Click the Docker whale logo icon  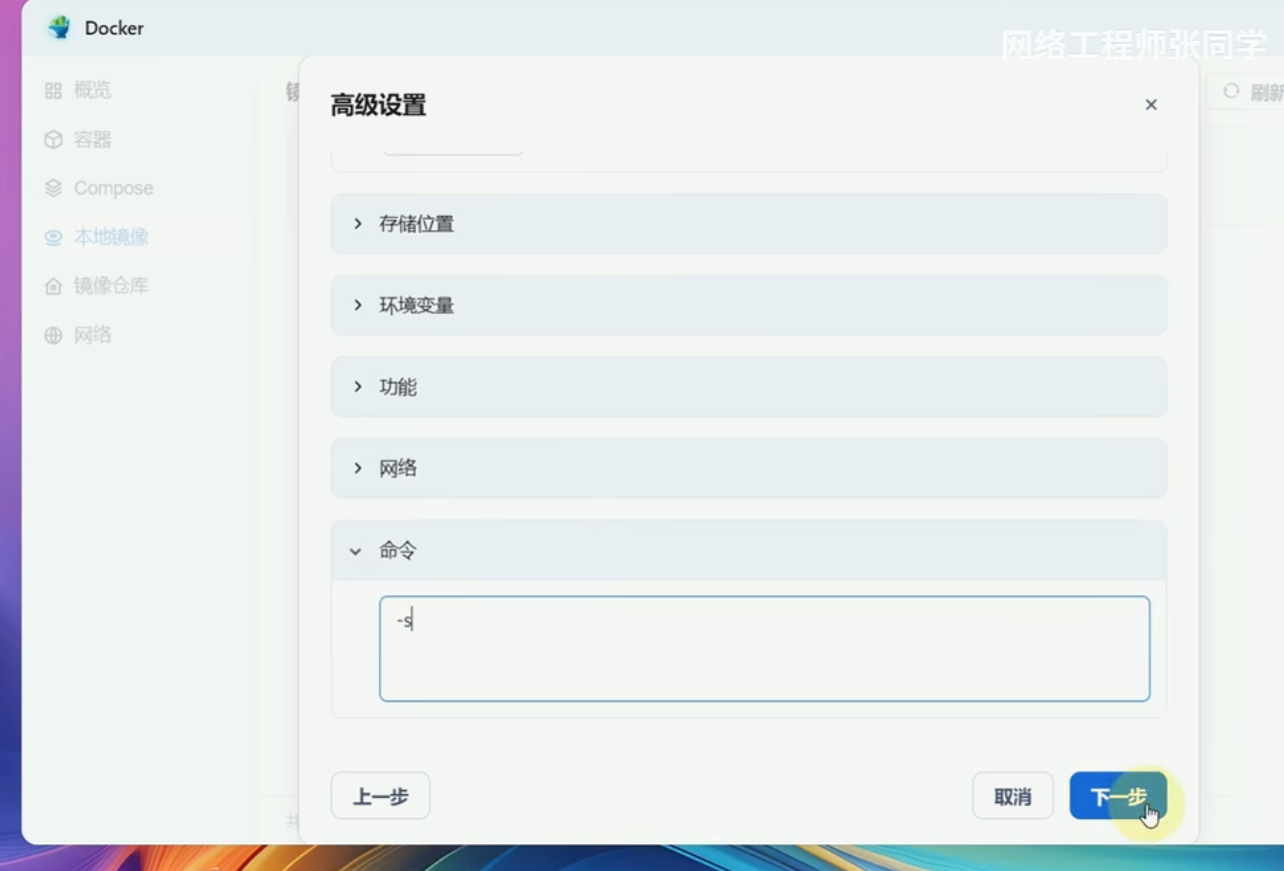click(60, 28)
